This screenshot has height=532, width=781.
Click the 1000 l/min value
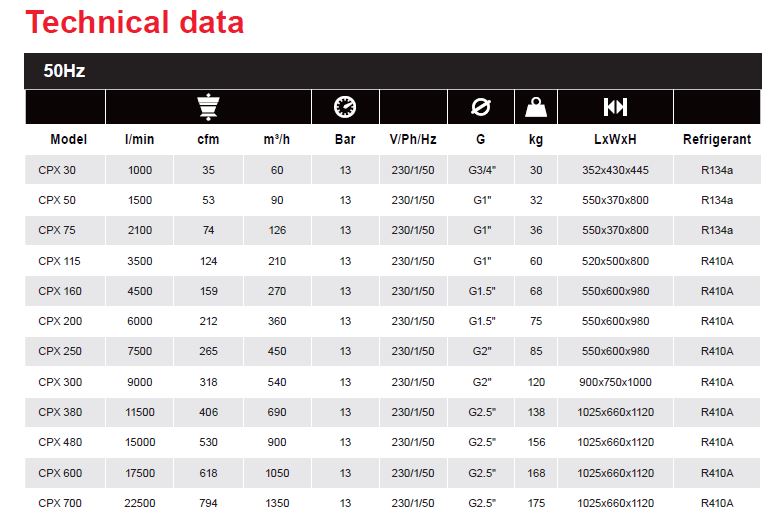coord(140,170)
